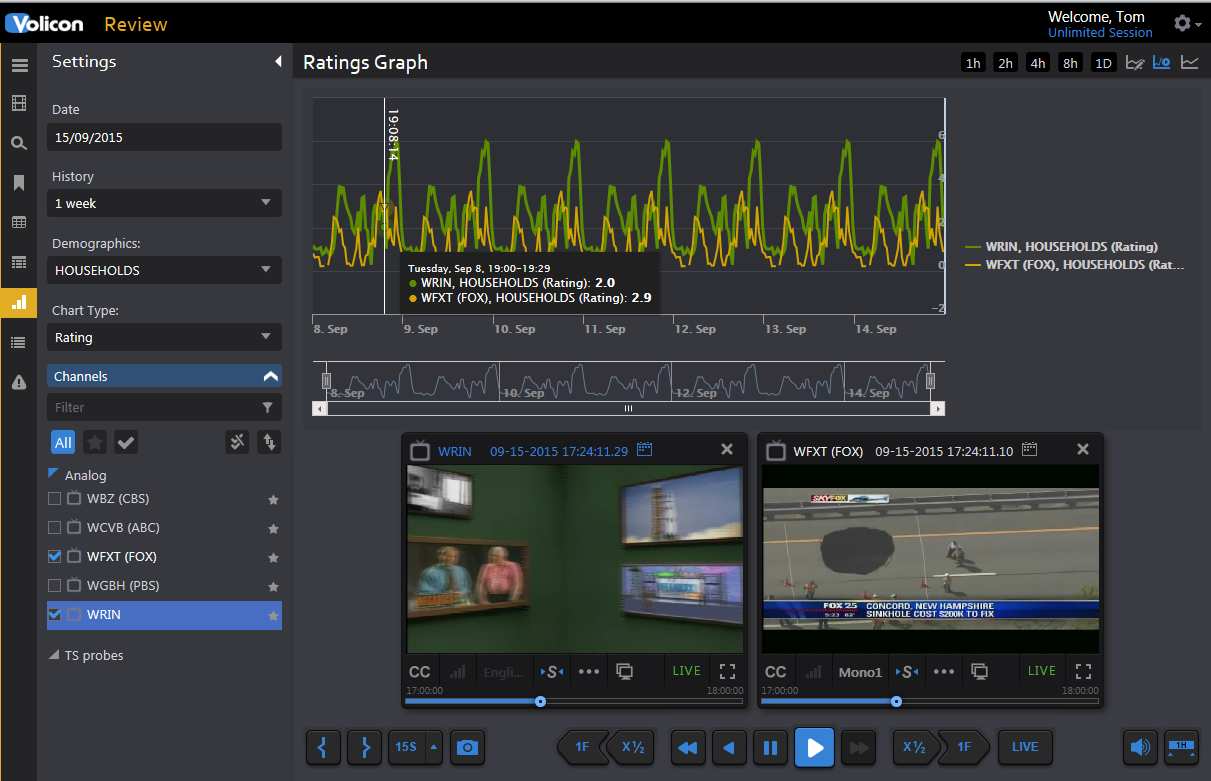Image resolution: width=1211 pixels, height=781 pixels.
Task: Select the middle highlighted chart mode icon
Action: pos(1161,62)
